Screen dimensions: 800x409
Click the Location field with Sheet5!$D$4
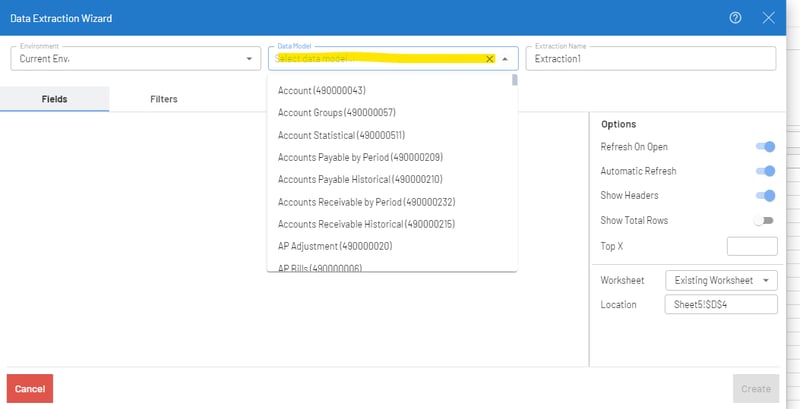[720, 304]
